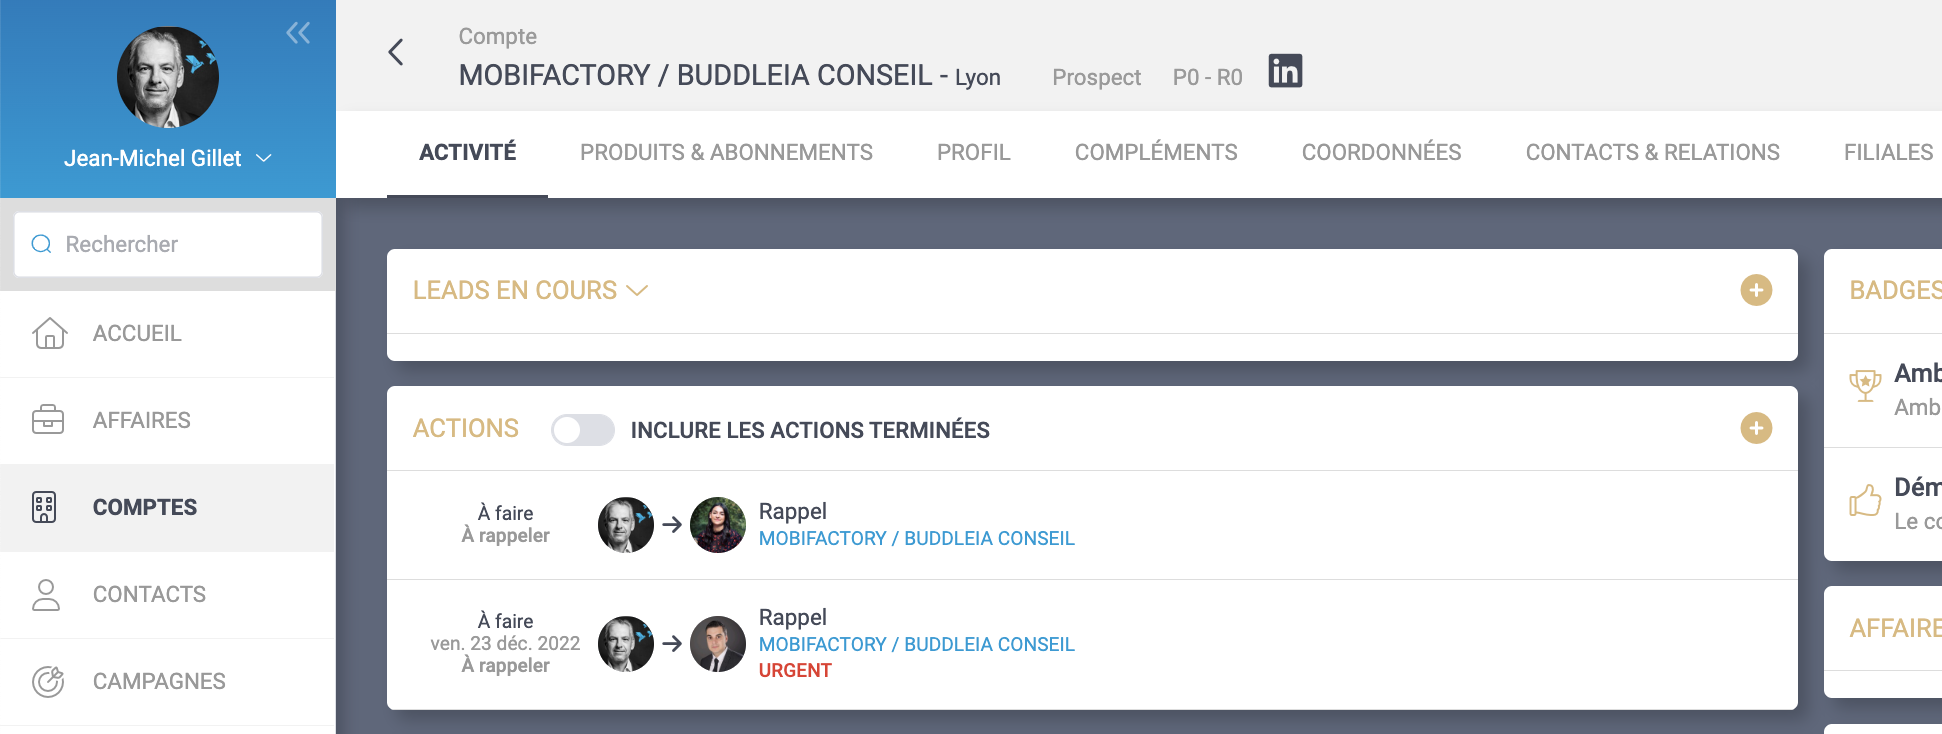This screenshot has height=734, width=1942.
Task: Open Campagnes from the sidebar
Action: coord(159,681)
